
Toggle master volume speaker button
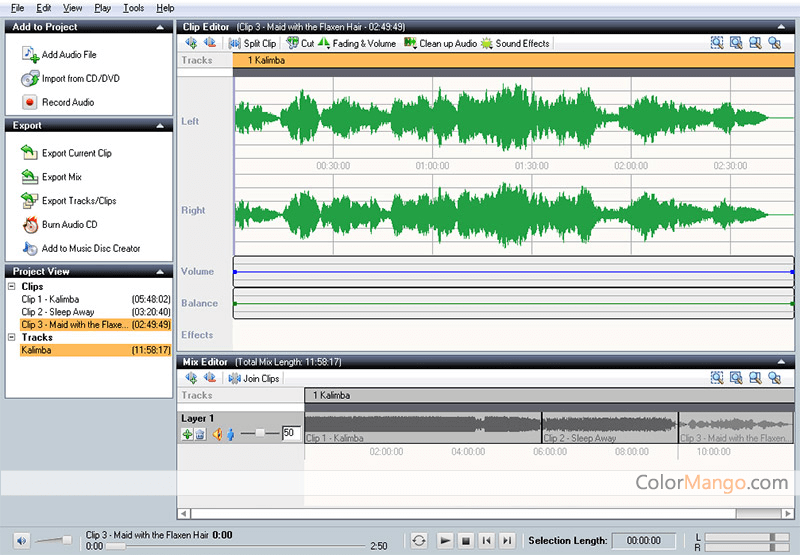(x=22, y=540)
